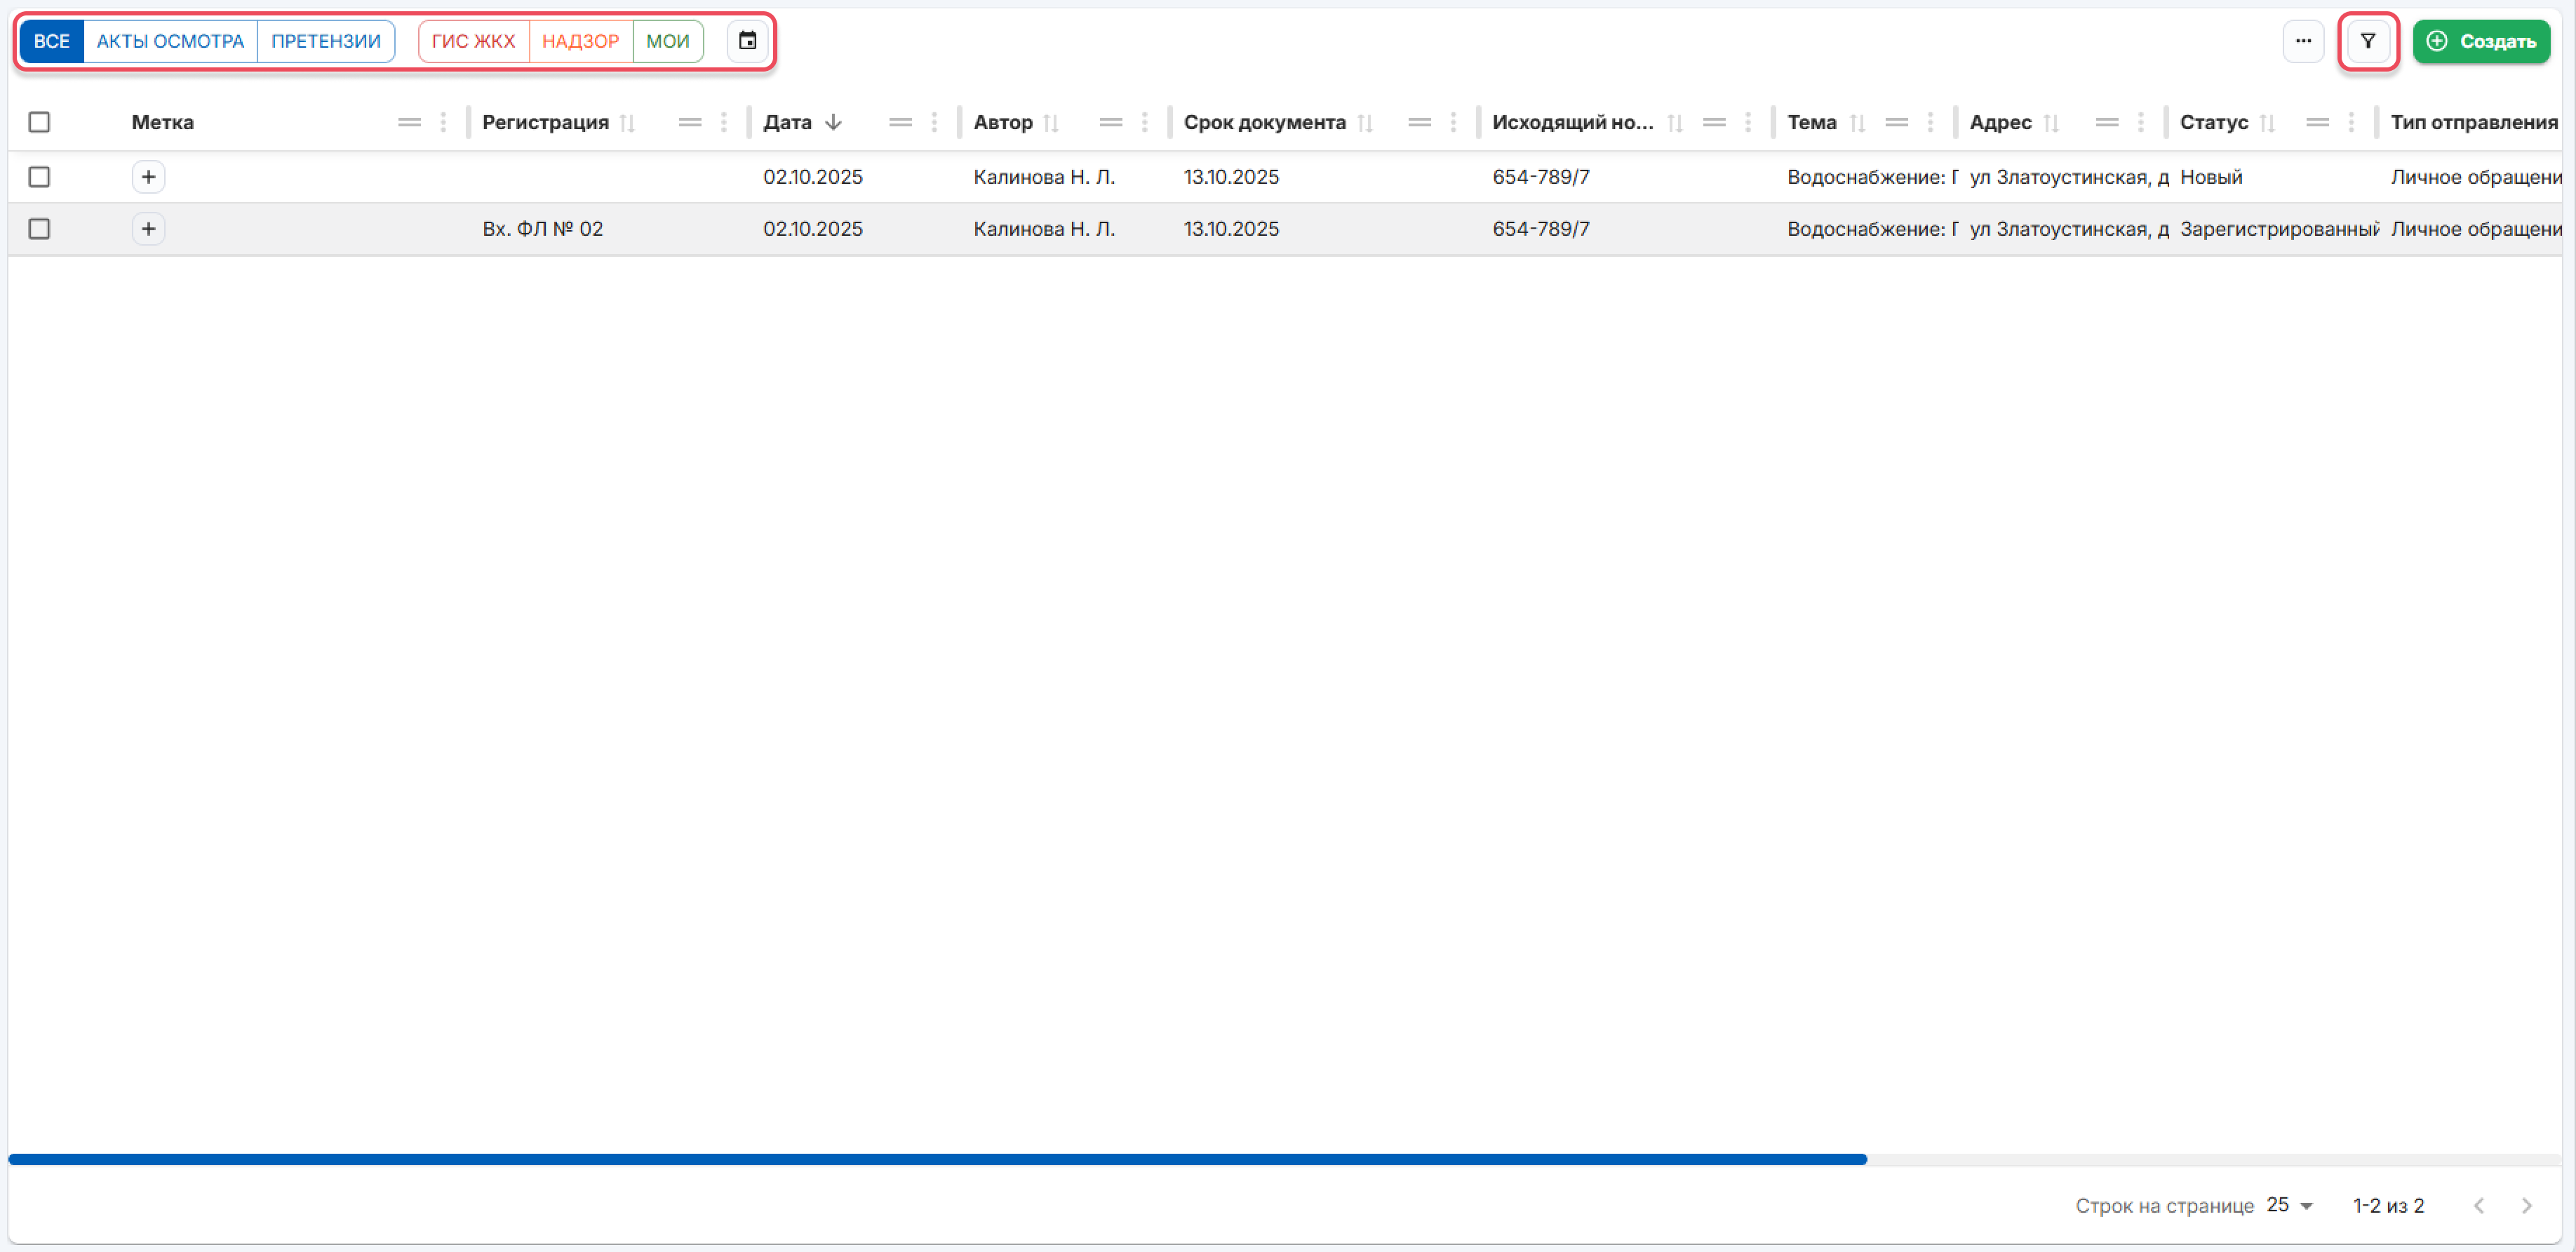Open the filter funnel icon
2576x1252 pixels.
pos(2367,41)
